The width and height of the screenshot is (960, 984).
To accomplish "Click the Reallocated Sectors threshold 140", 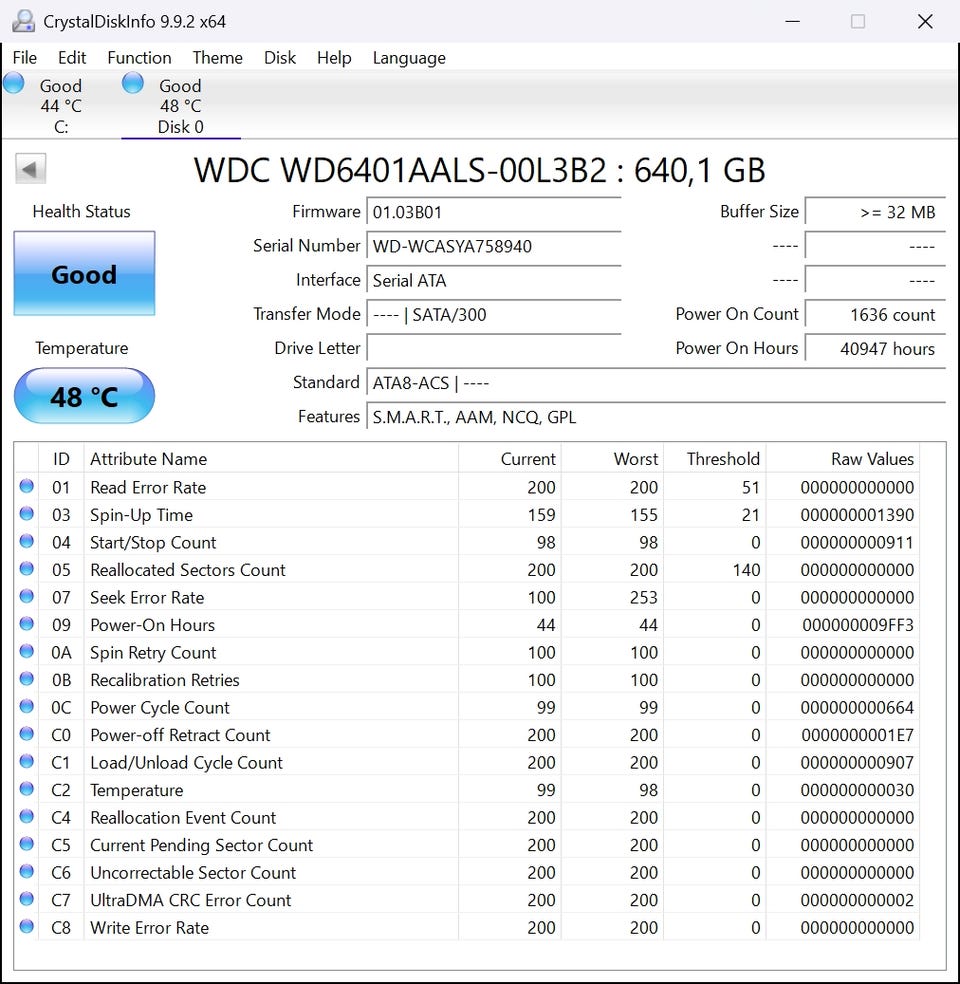I will click(x=746, y=570).
